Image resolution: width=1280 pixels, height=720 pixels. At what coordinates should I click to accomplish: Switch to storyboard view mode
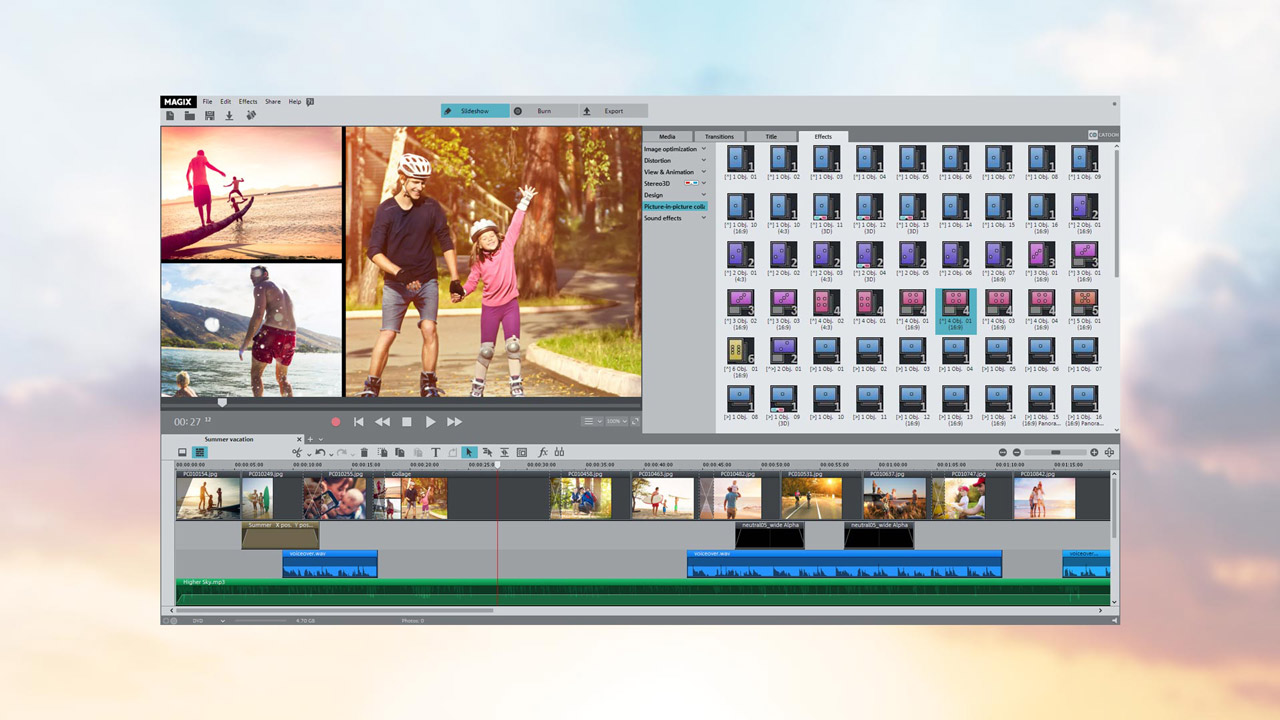tap(182, 453)
